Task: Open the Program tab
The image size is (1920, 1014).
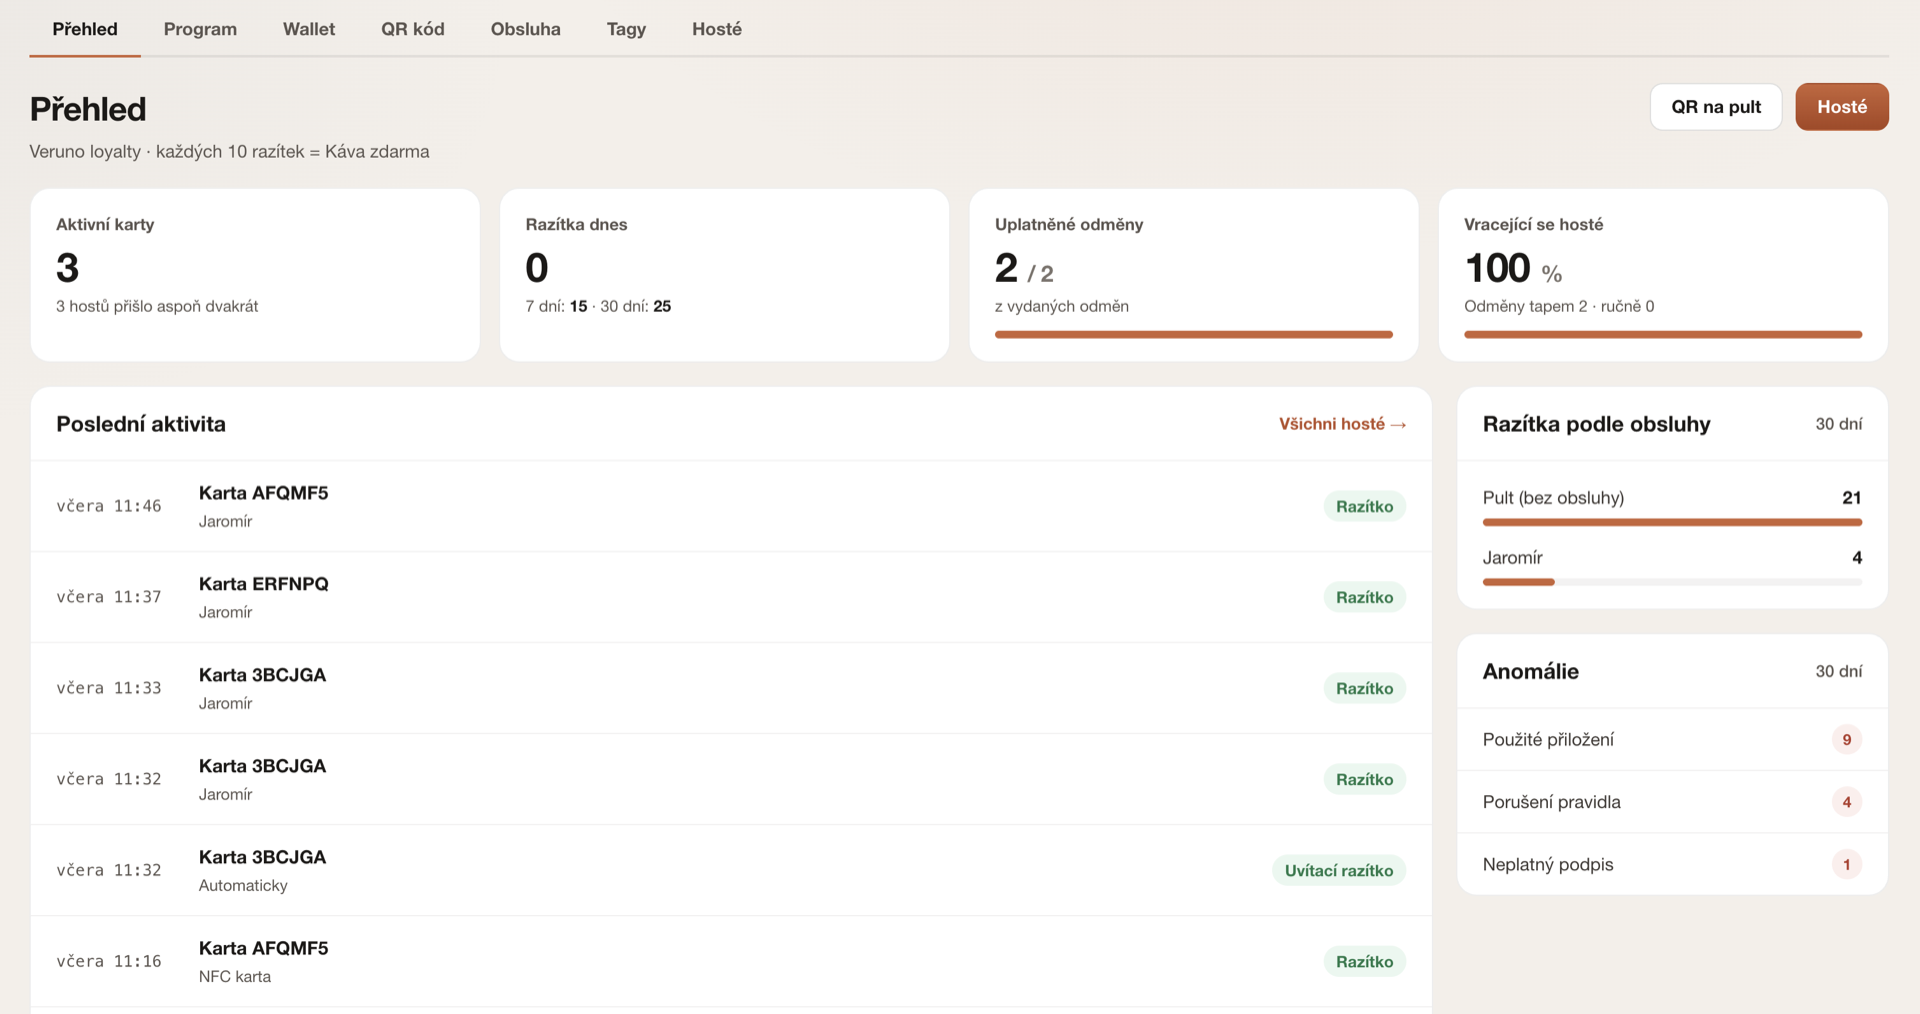Action: 200,29
